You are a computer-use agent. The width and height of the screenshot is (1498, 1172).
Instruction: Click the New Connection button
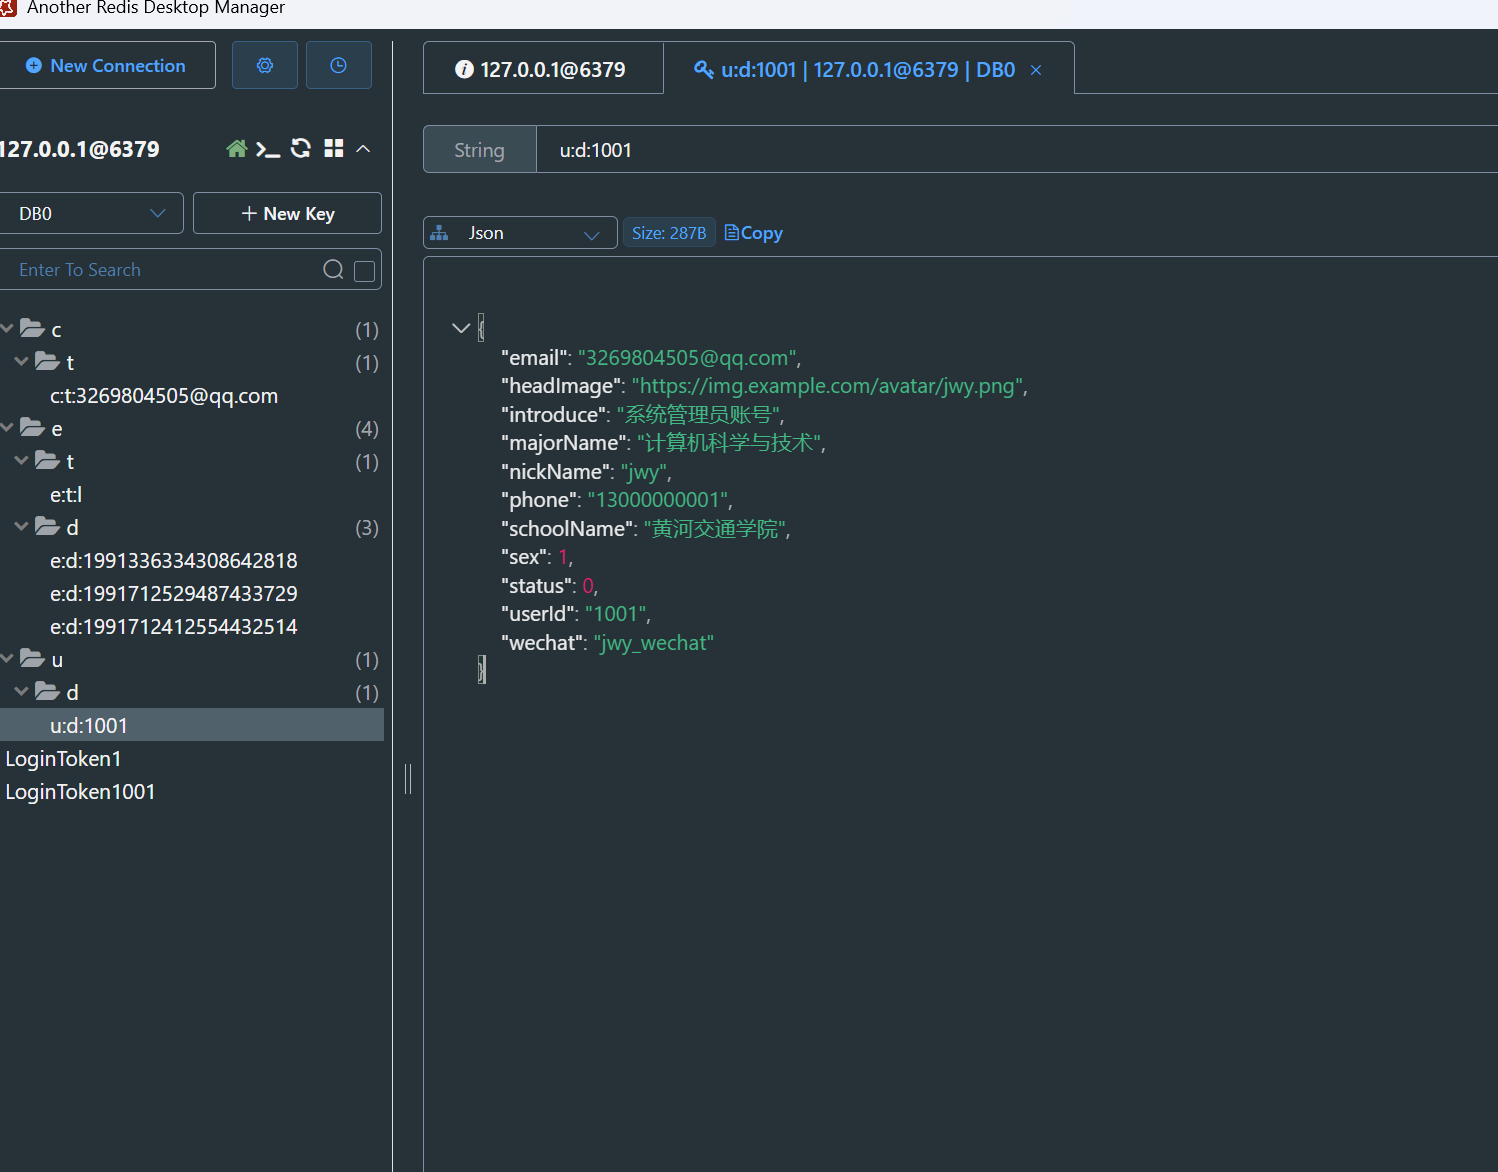pos(106,65)
